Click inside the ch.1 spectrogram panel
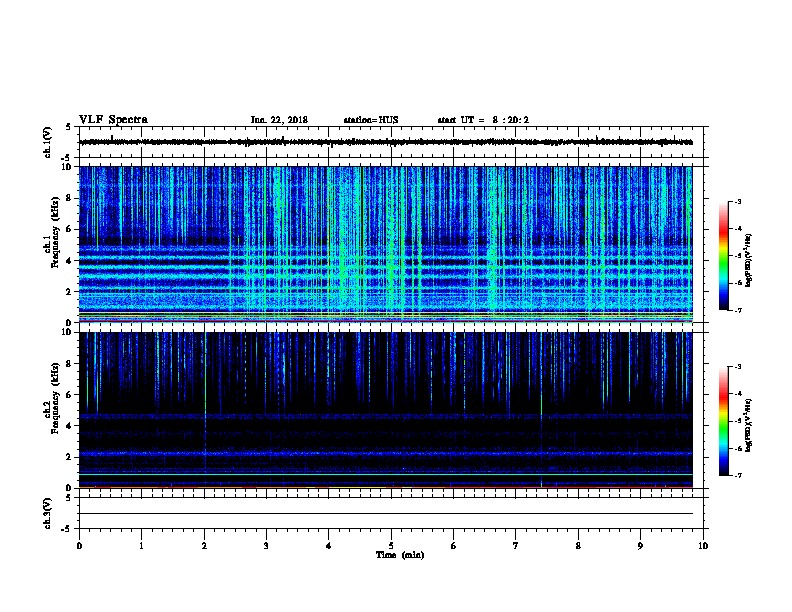This screenshot has height=612, width=792. point(386,244)
